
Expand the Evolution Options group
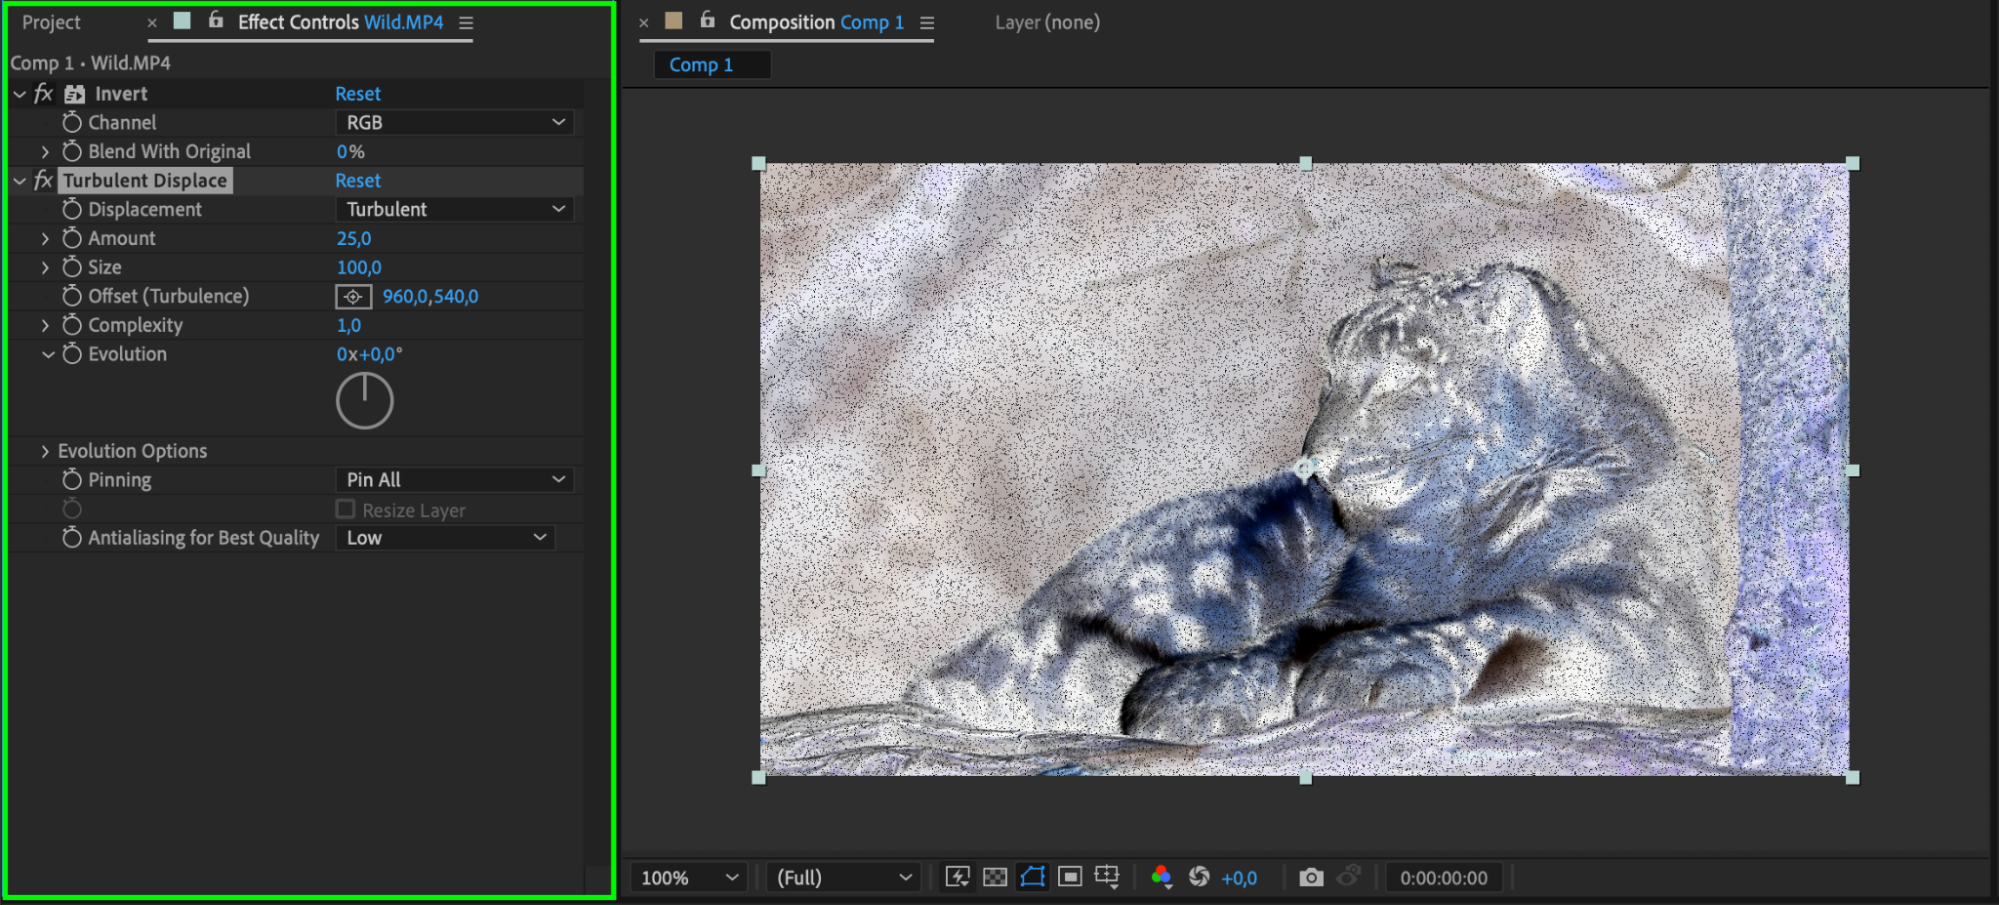click(x=45, y=452)
